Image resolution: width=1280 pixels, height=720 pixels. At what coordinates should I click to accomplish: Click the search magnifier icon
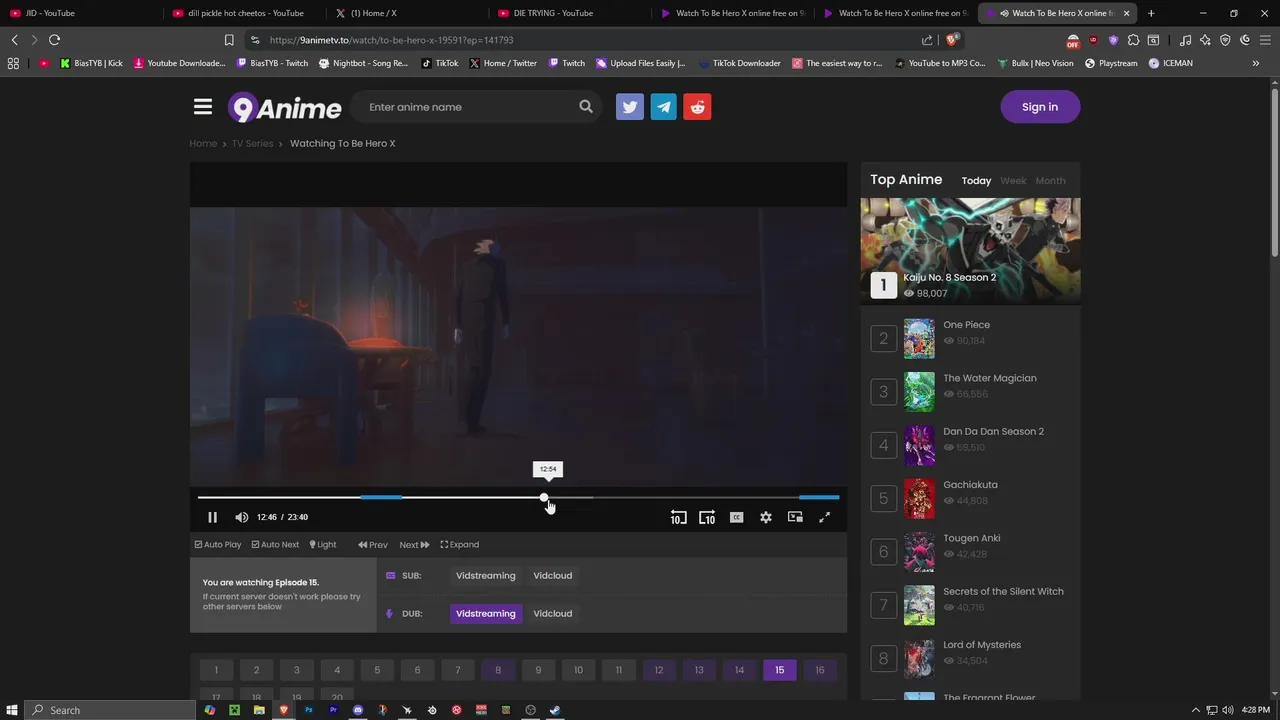click(585, 107)
